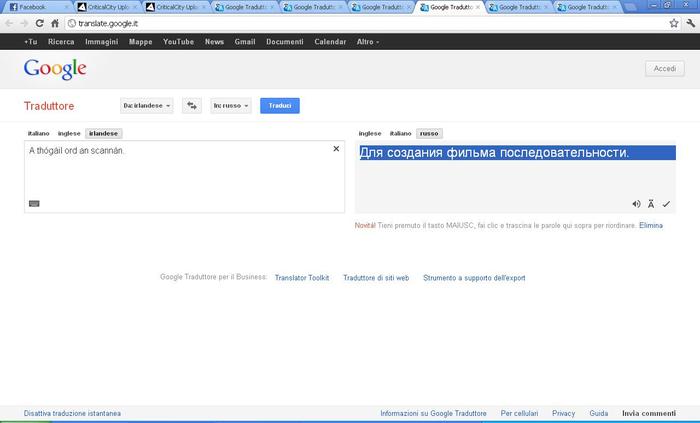This screenshot has width=700, height=423.
Task: Reload the page in browser
Action: point(39,23)
